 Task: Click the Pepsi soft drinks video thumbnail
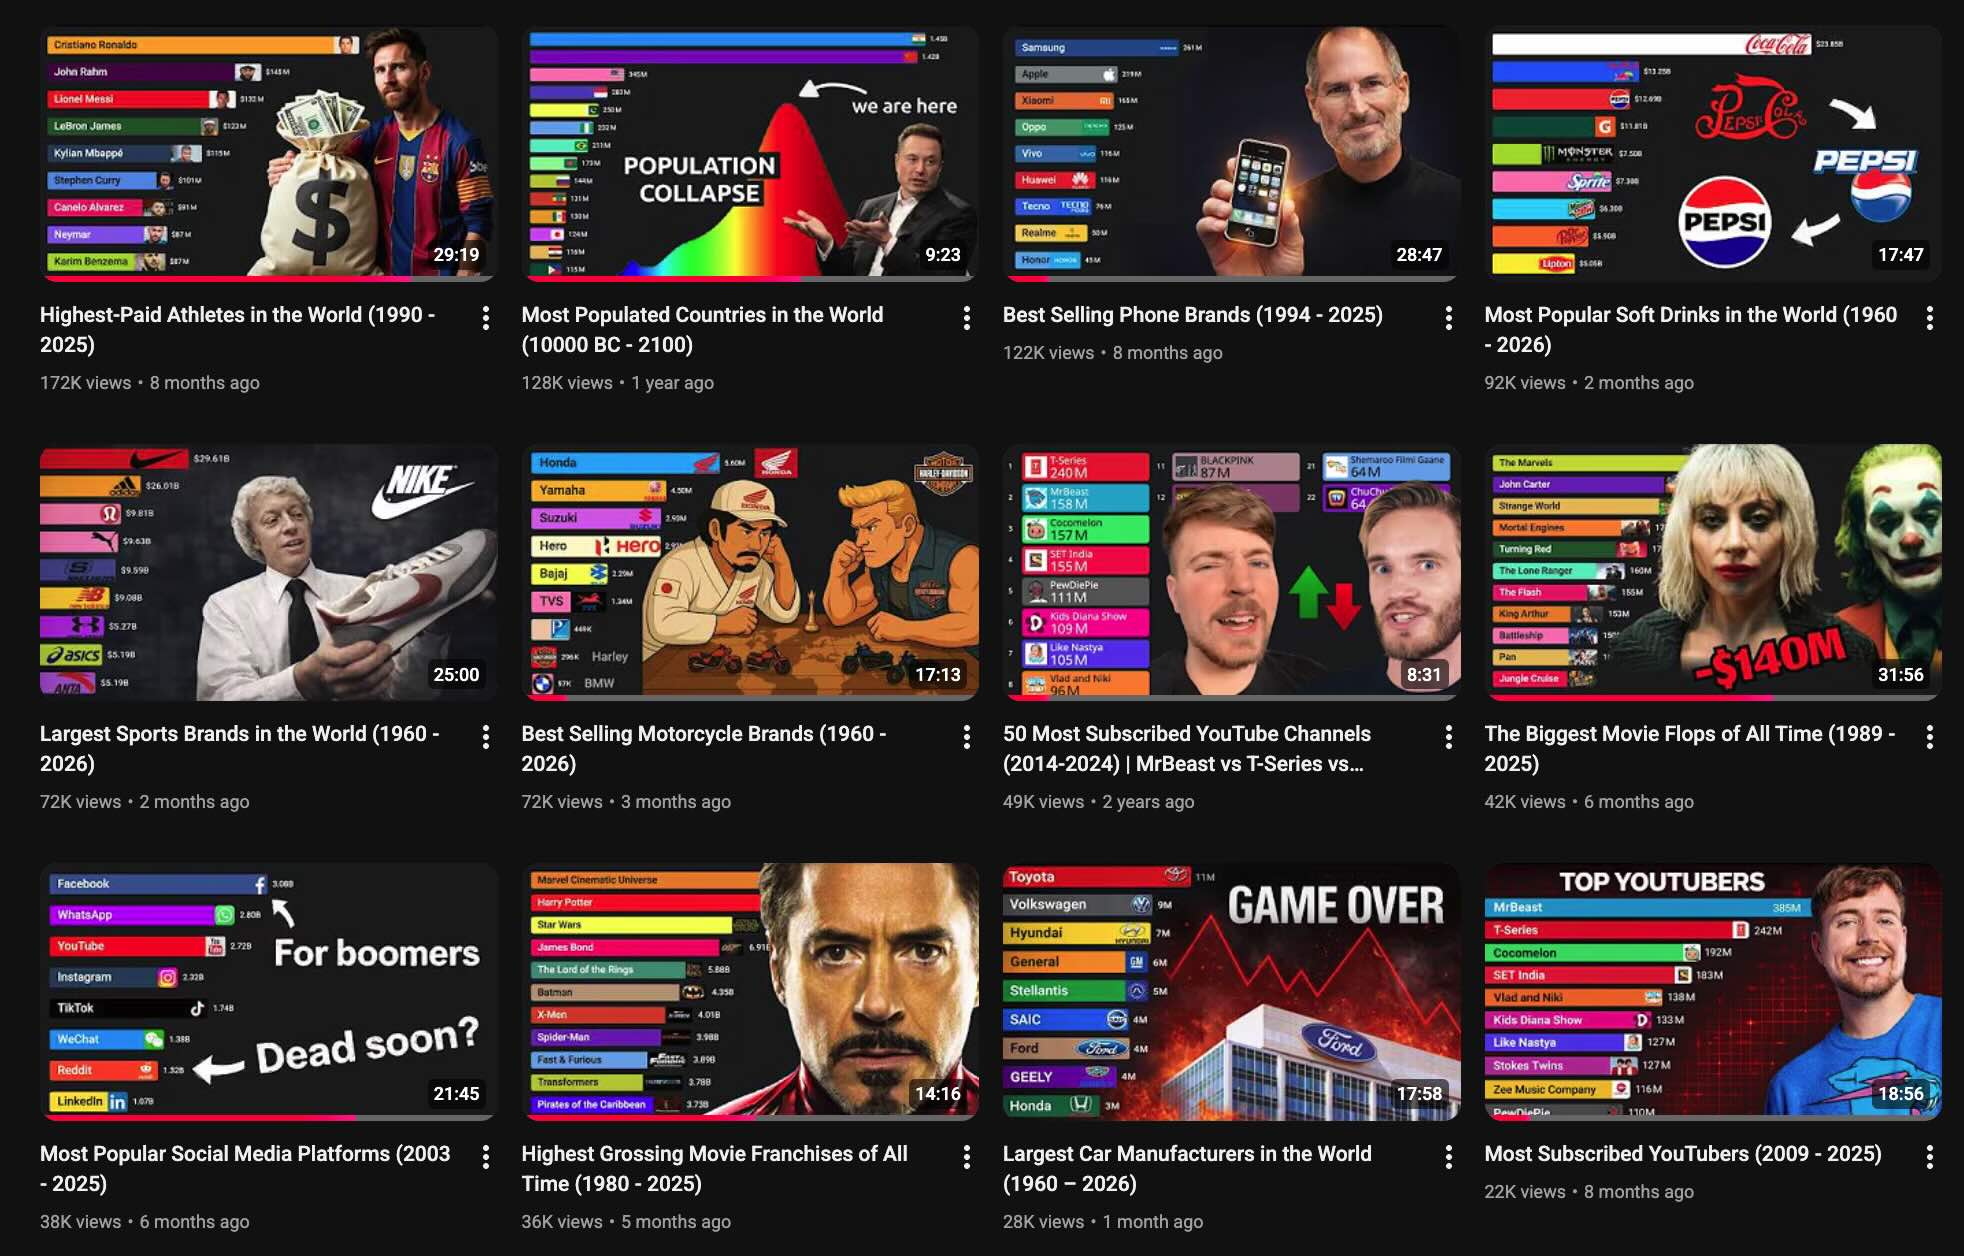point(1713,153)
